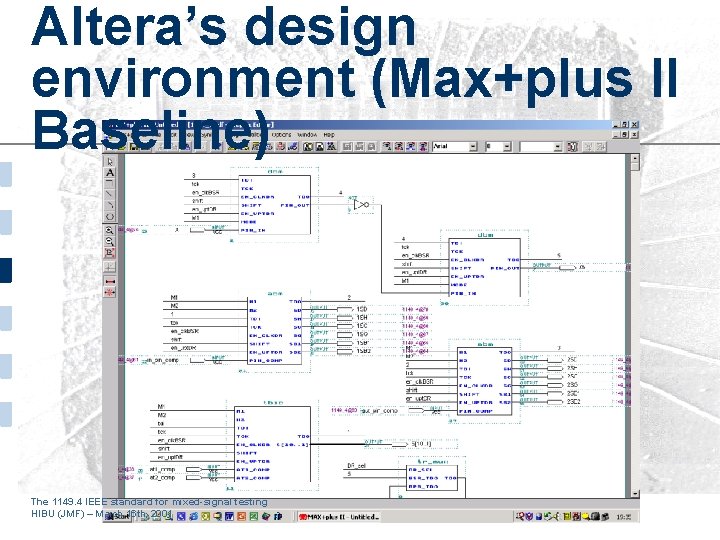Turn off rubberbanding with the red star icon
Viewport: 720px width, 540px height.
110,292
